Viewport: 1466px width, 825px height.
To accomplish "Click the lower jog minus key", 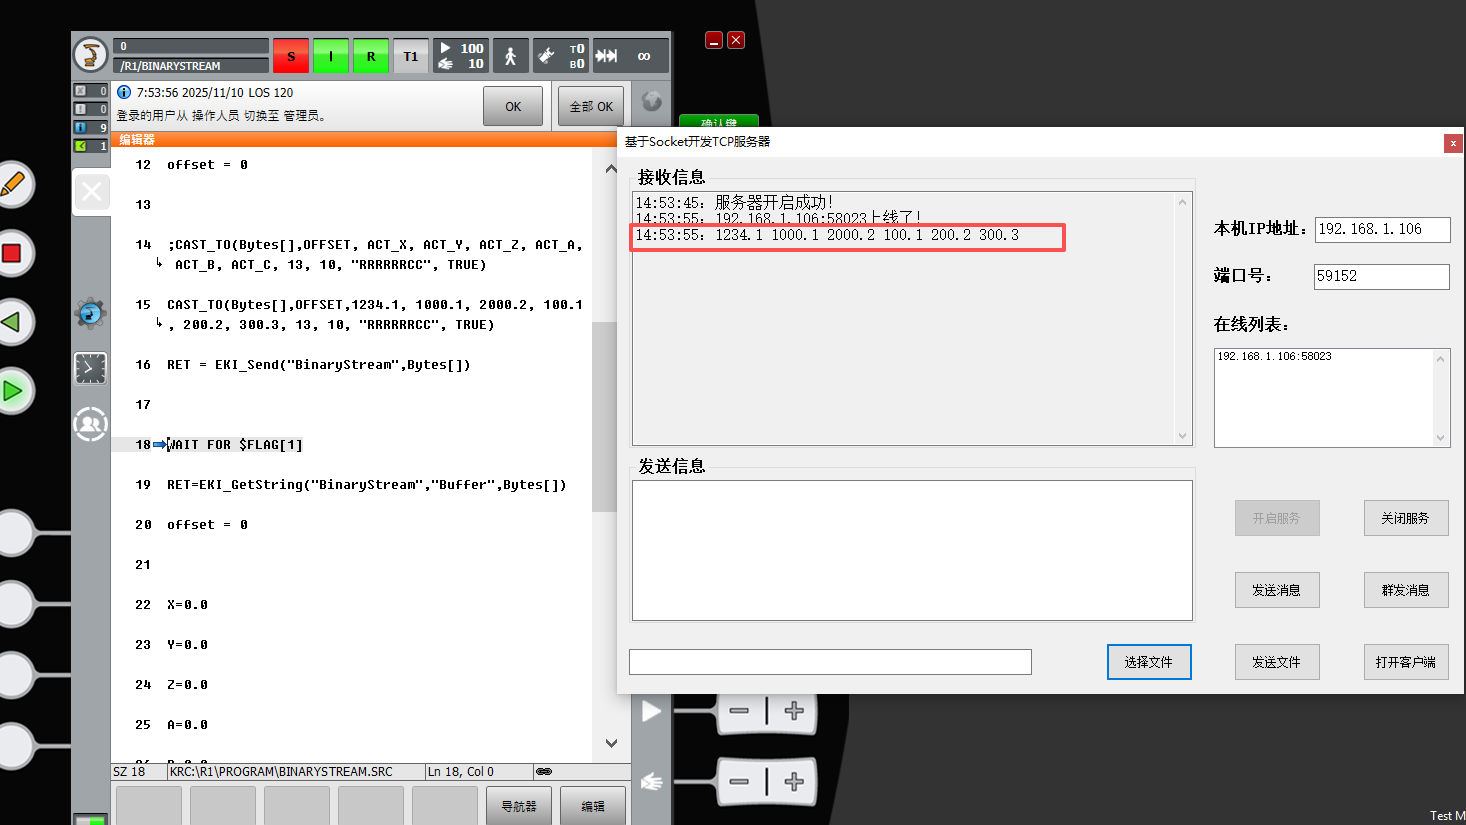I will tap(740, 781).
